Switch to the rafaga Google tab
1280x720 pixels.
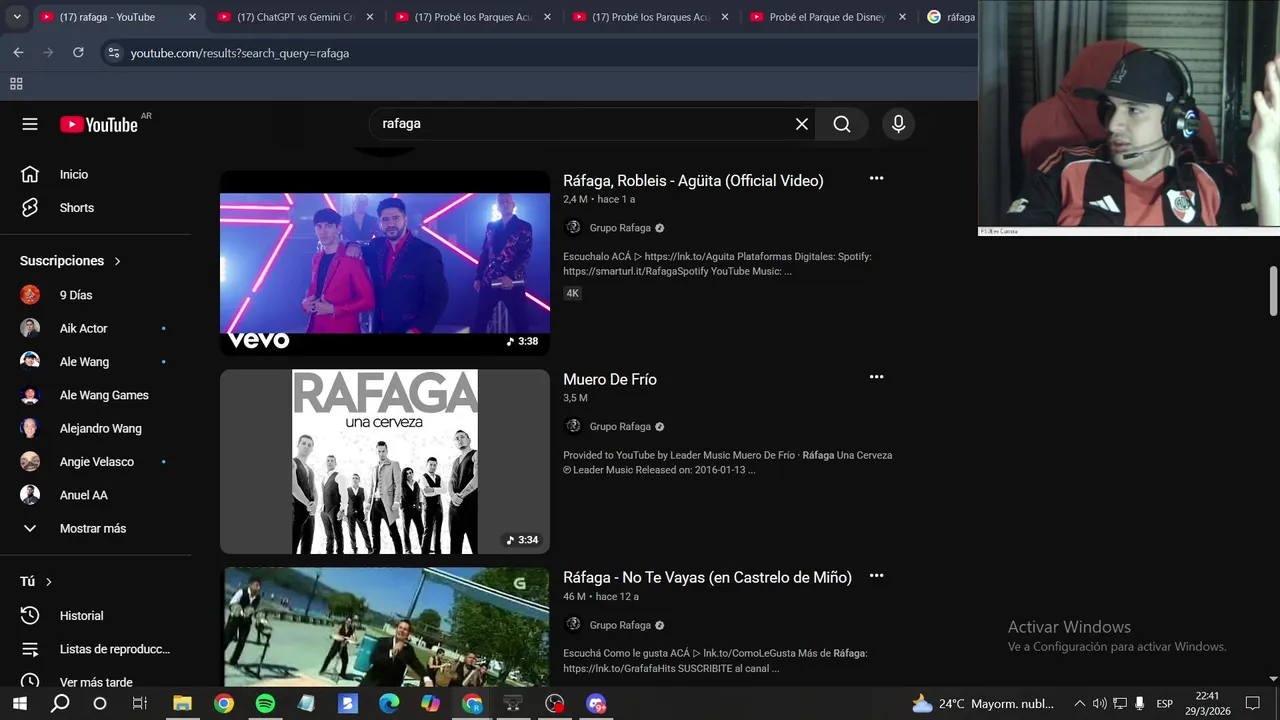coord(950,17)
